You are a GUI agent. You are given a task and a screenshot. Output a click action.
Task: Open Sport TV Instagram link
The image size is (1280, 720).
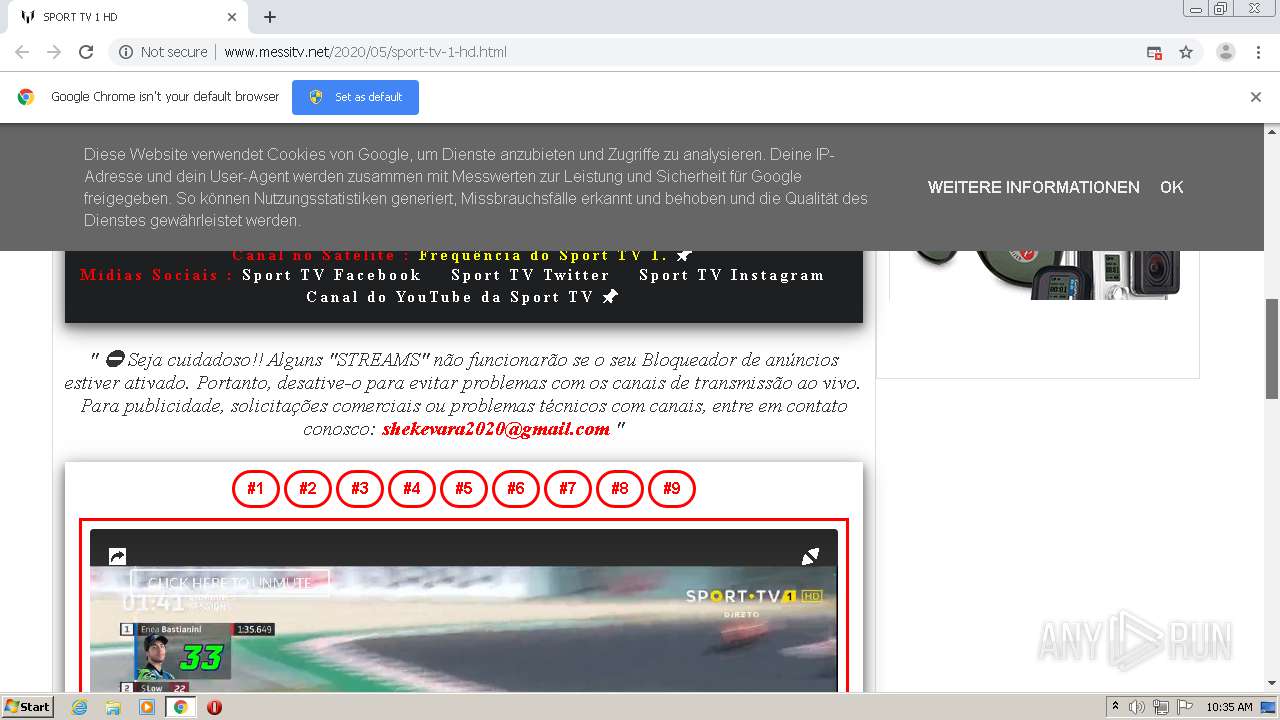coord(732,275)
